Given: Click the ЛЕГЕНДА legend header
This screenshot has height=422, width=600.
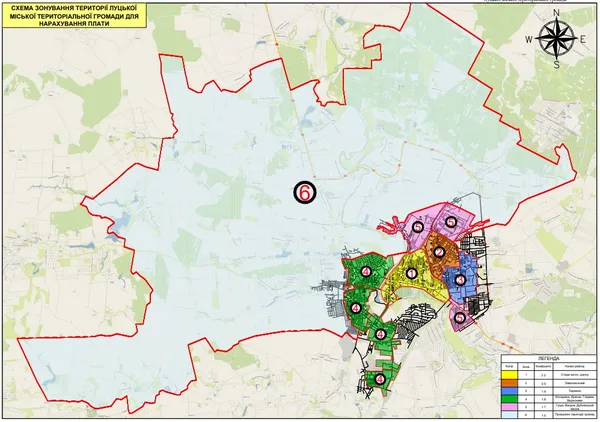Looking at the screenshot, I should [549, 358].
